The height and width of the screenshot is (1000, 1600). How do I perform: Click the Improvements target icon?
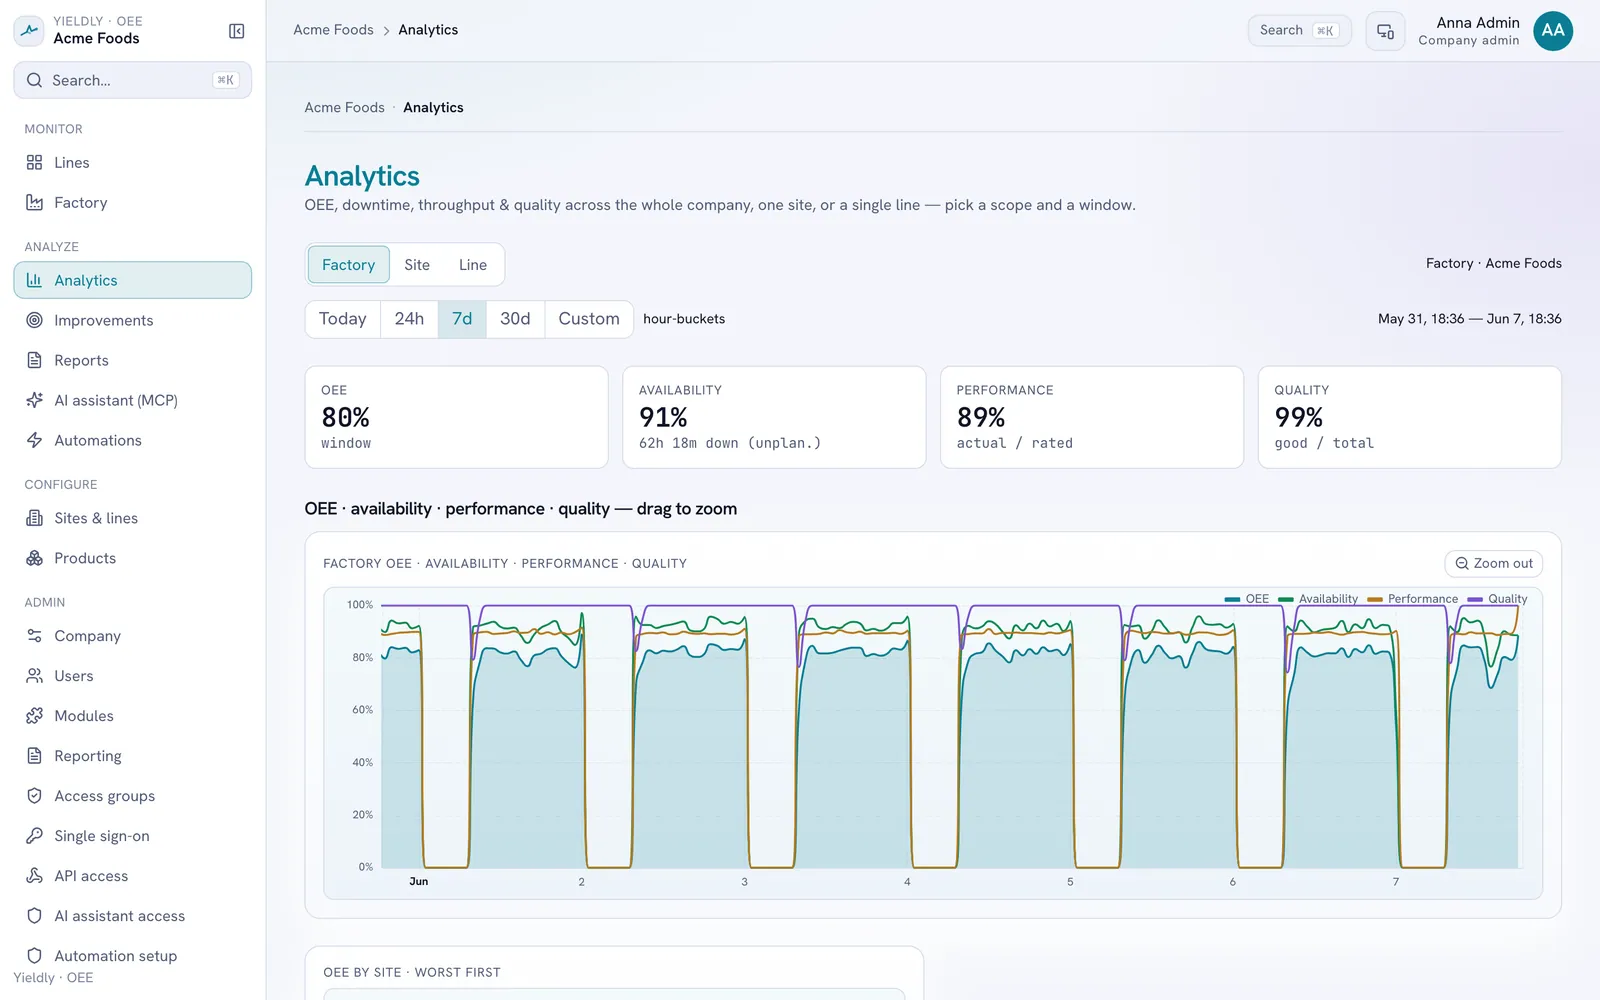point(34,320)
